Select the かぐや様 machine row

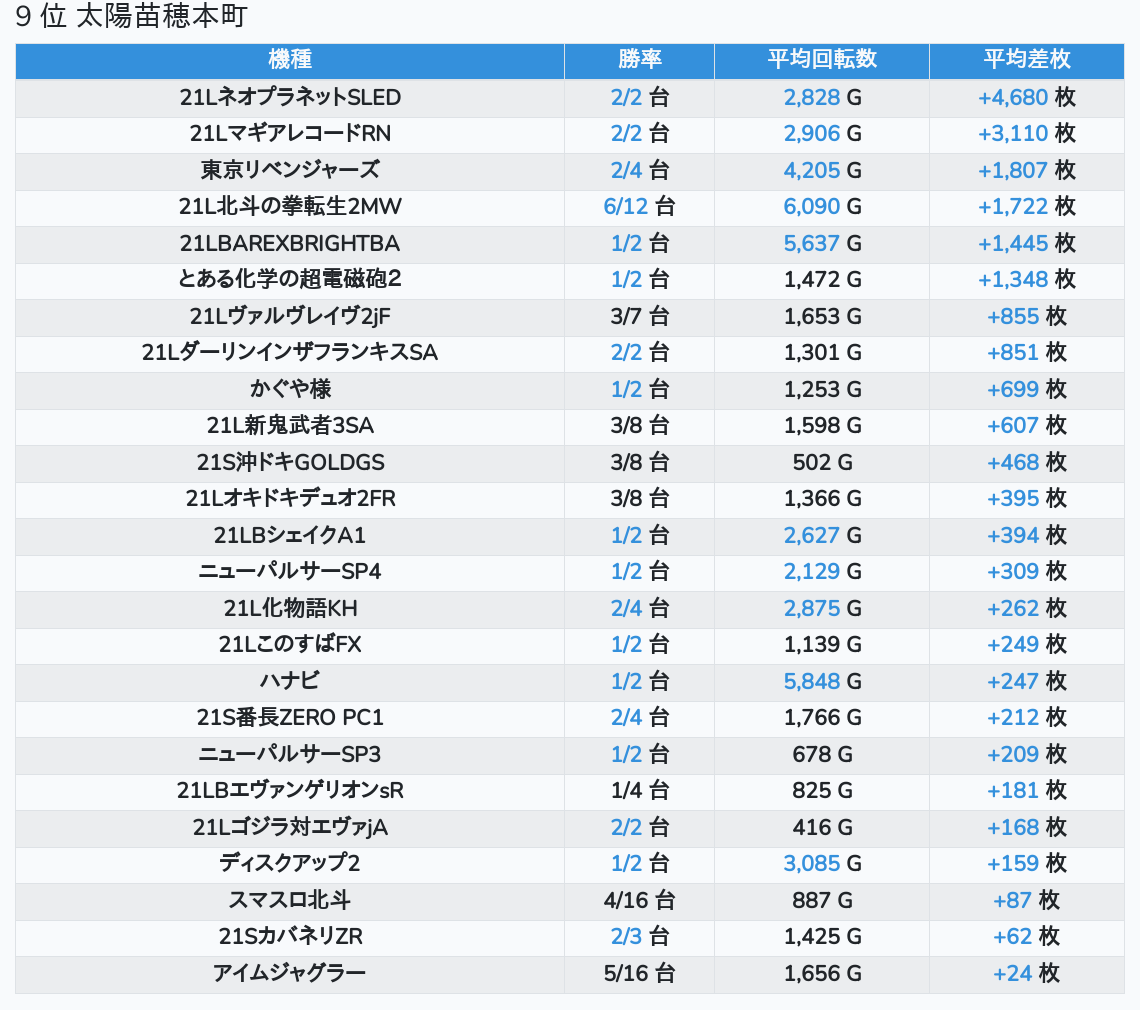[x=290, y=389]
